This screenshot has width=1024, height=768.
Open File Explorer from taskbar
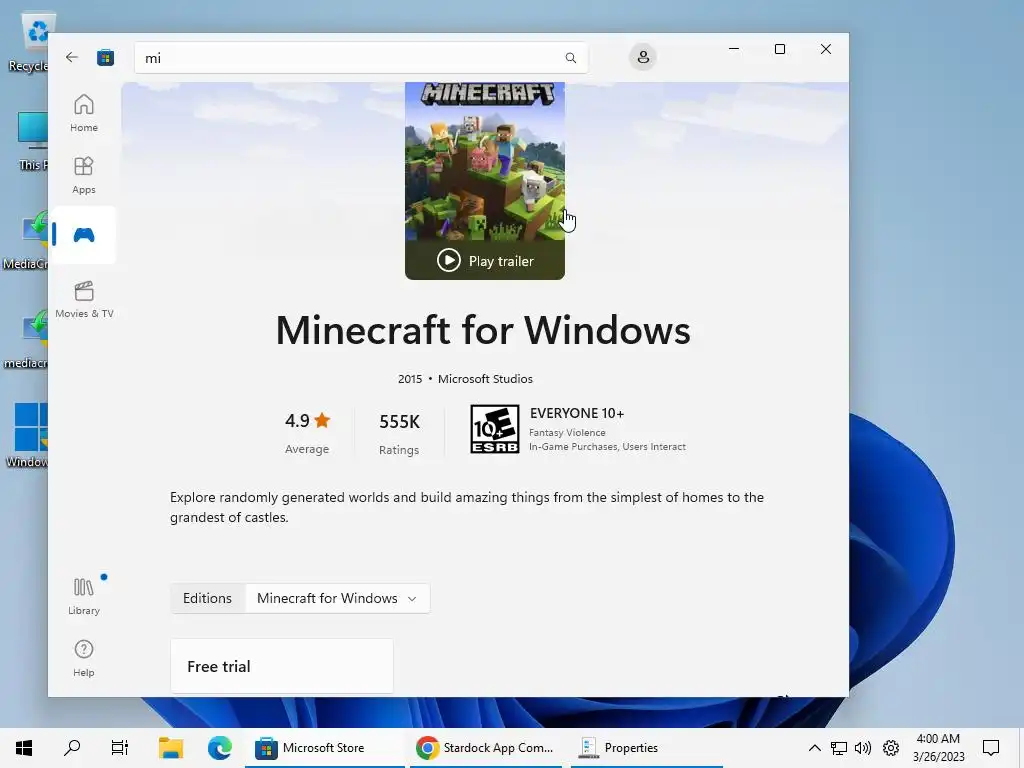point(171,748)
